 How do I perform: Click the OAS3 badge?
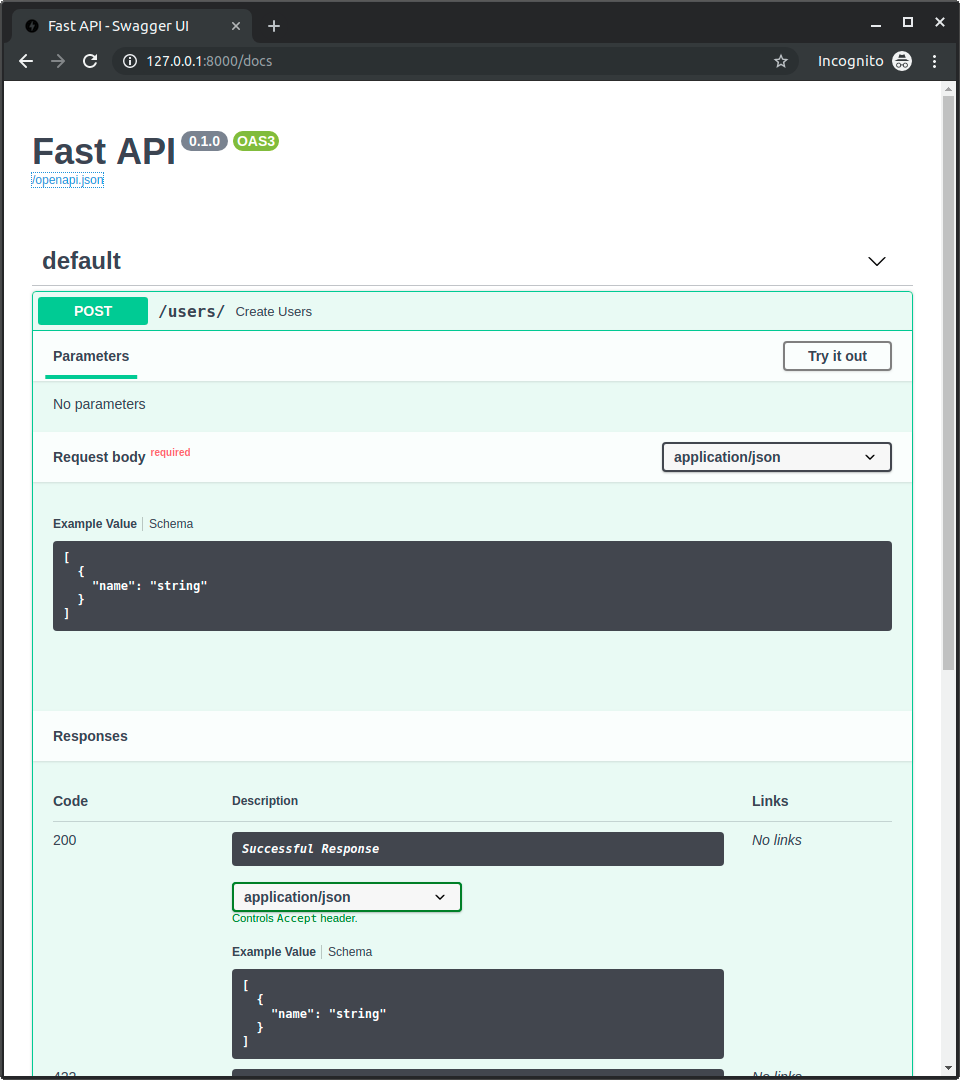tap(255, 141)
